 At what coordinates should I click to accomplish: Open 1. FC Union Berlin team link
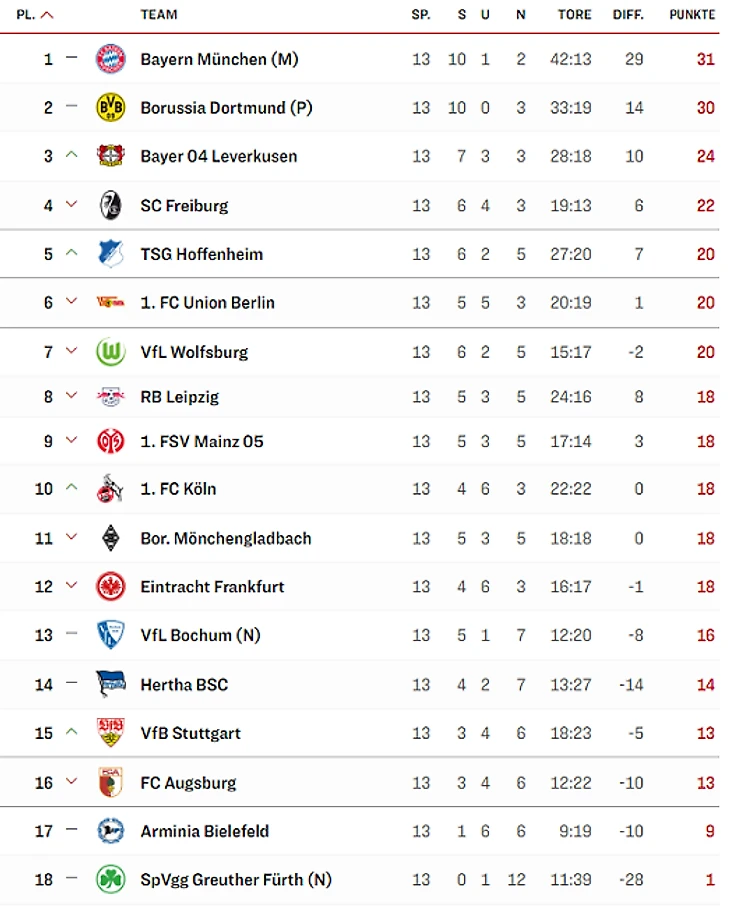207,302
